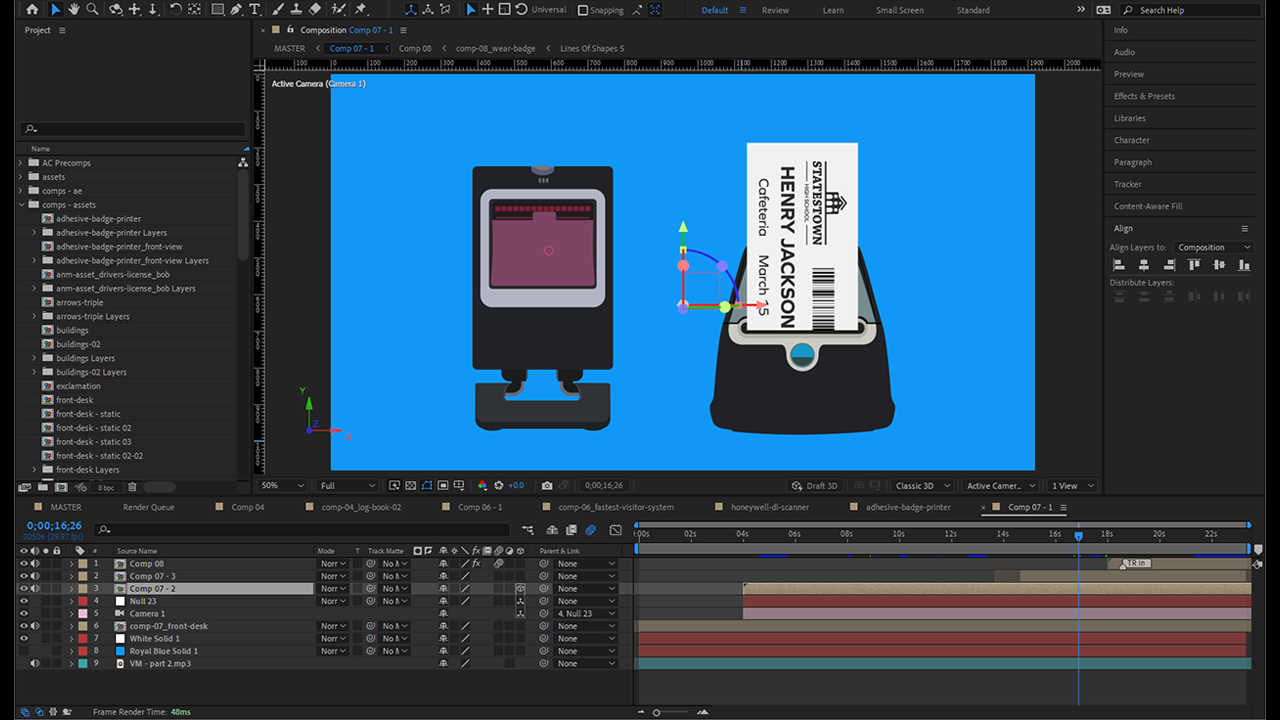1280x720 pixels.
Task: Open the Effects & Presets panel
Action: (x=1144, y=96)
